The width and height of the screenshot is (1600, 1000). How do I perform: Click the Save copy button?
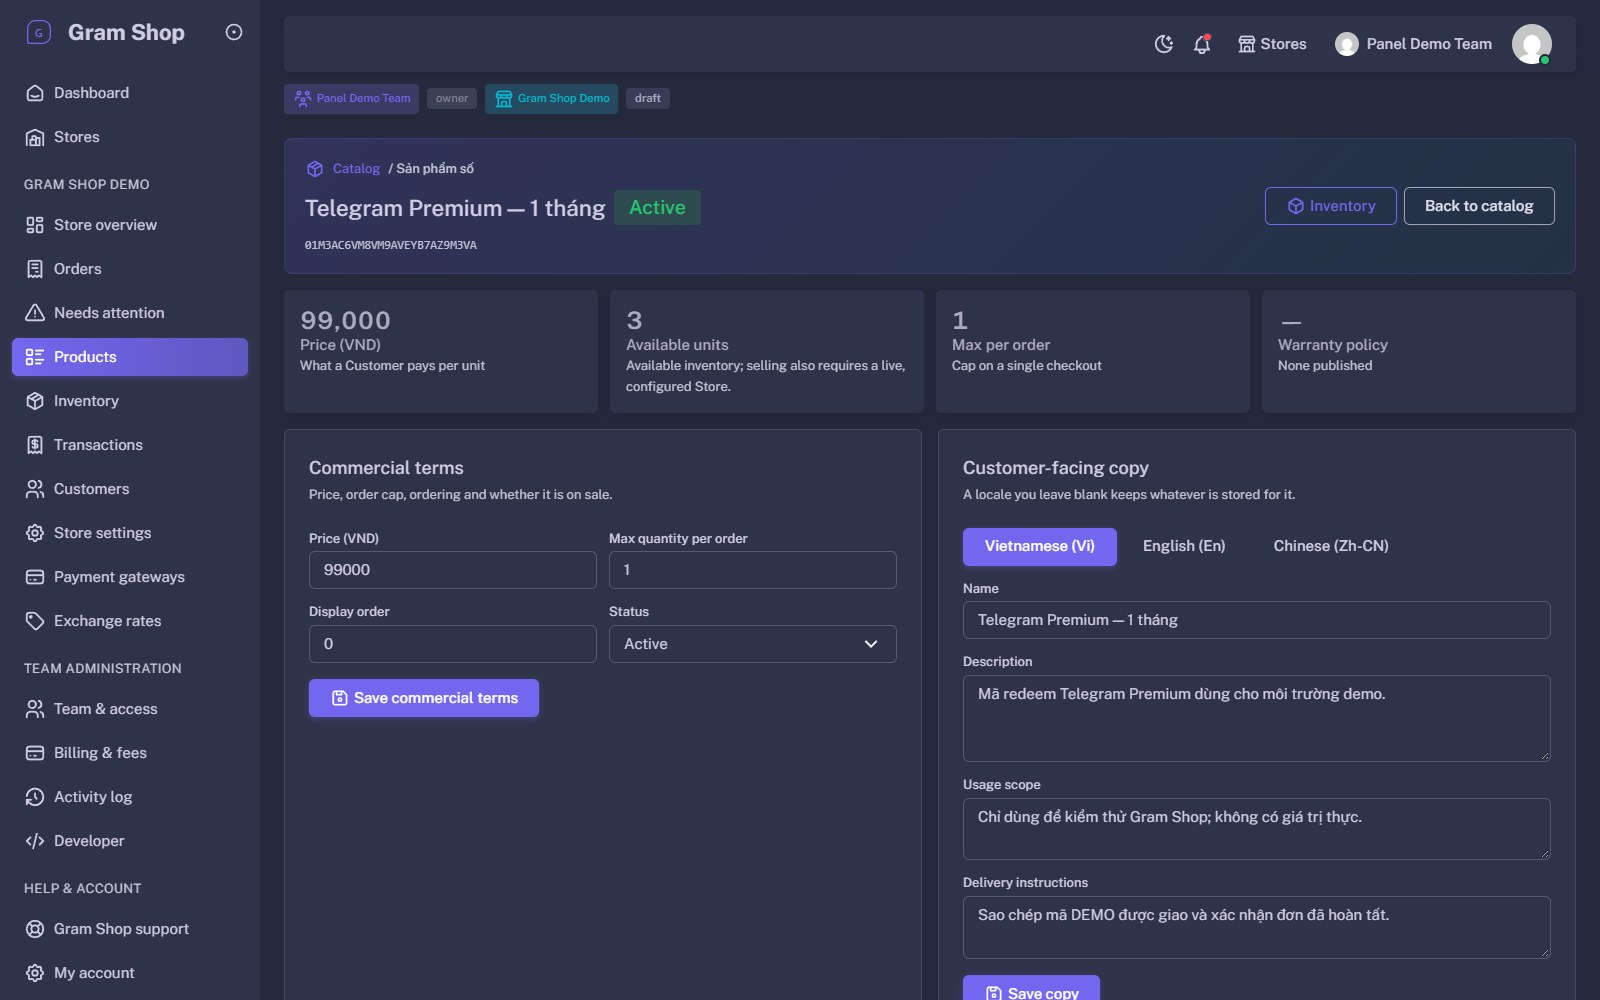tap(1031, 988)
